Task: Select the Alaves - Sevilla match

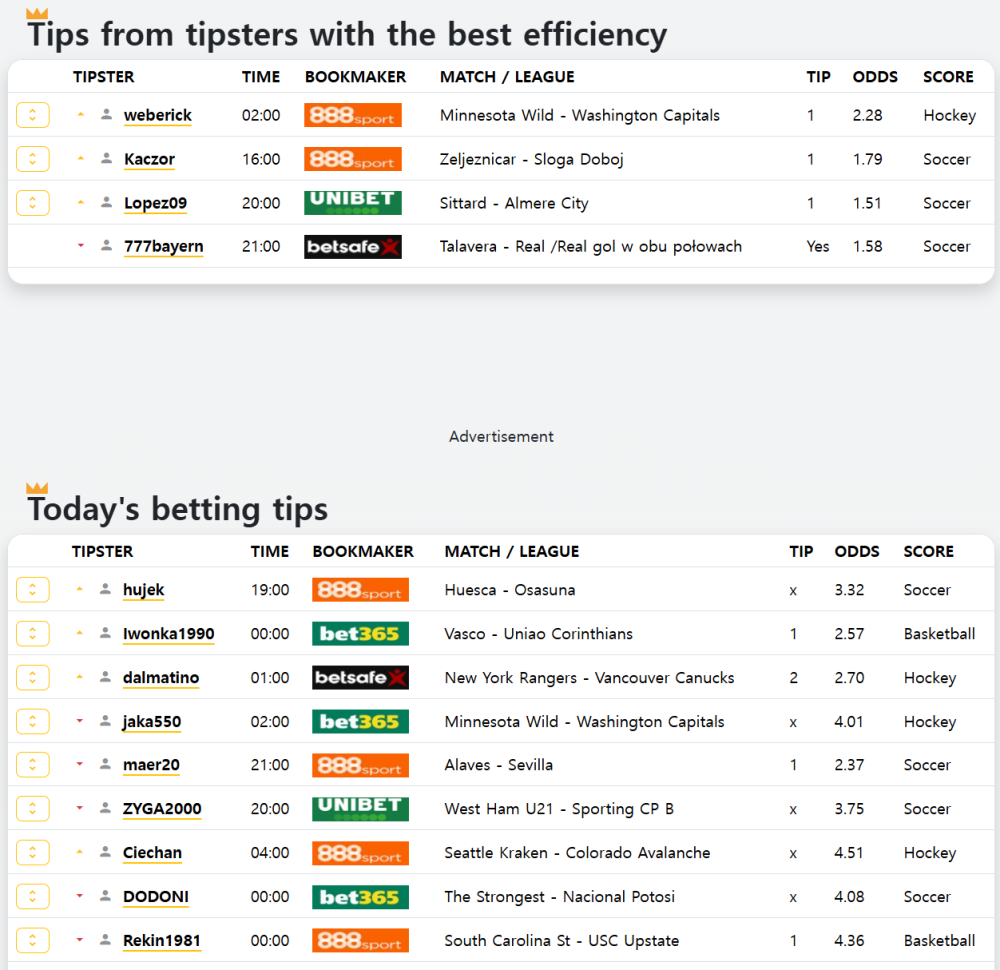Action: (x=499, y=765)
